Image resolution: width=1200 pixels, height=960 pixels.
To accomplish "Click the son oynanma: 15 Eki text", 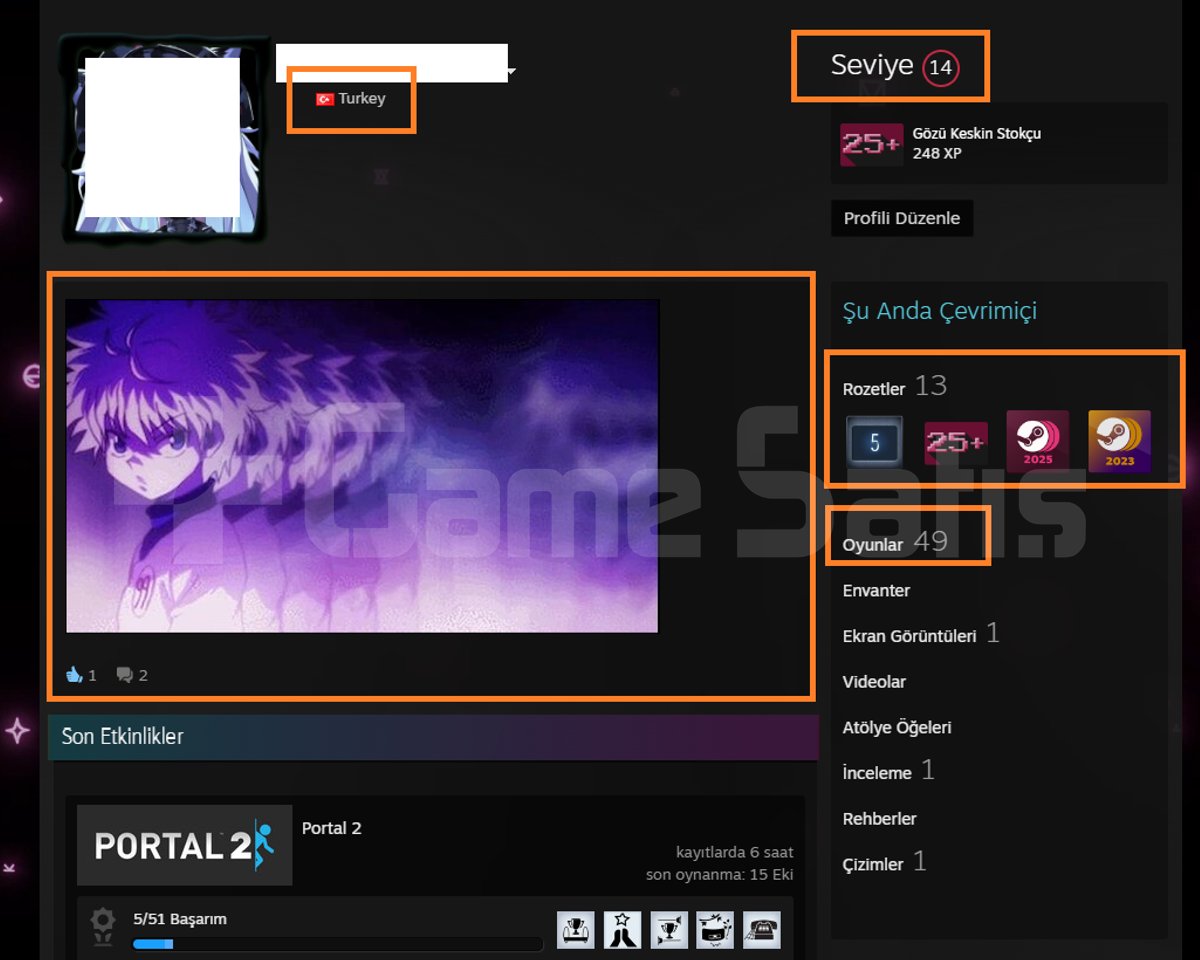I will 720,875.
